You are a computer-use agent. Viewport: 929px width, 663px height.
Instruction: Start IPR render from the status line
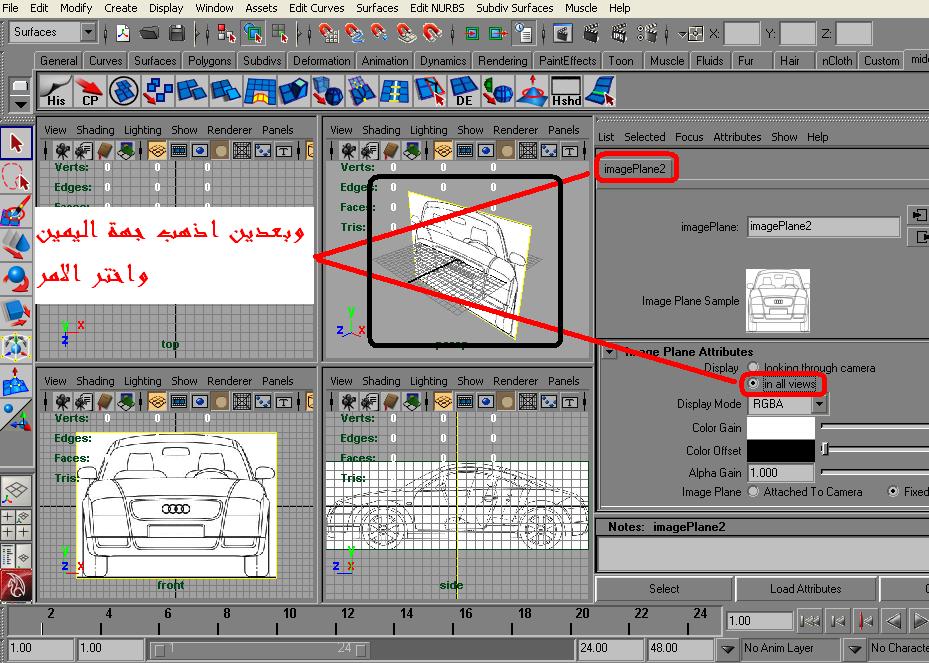click(619, 33)
